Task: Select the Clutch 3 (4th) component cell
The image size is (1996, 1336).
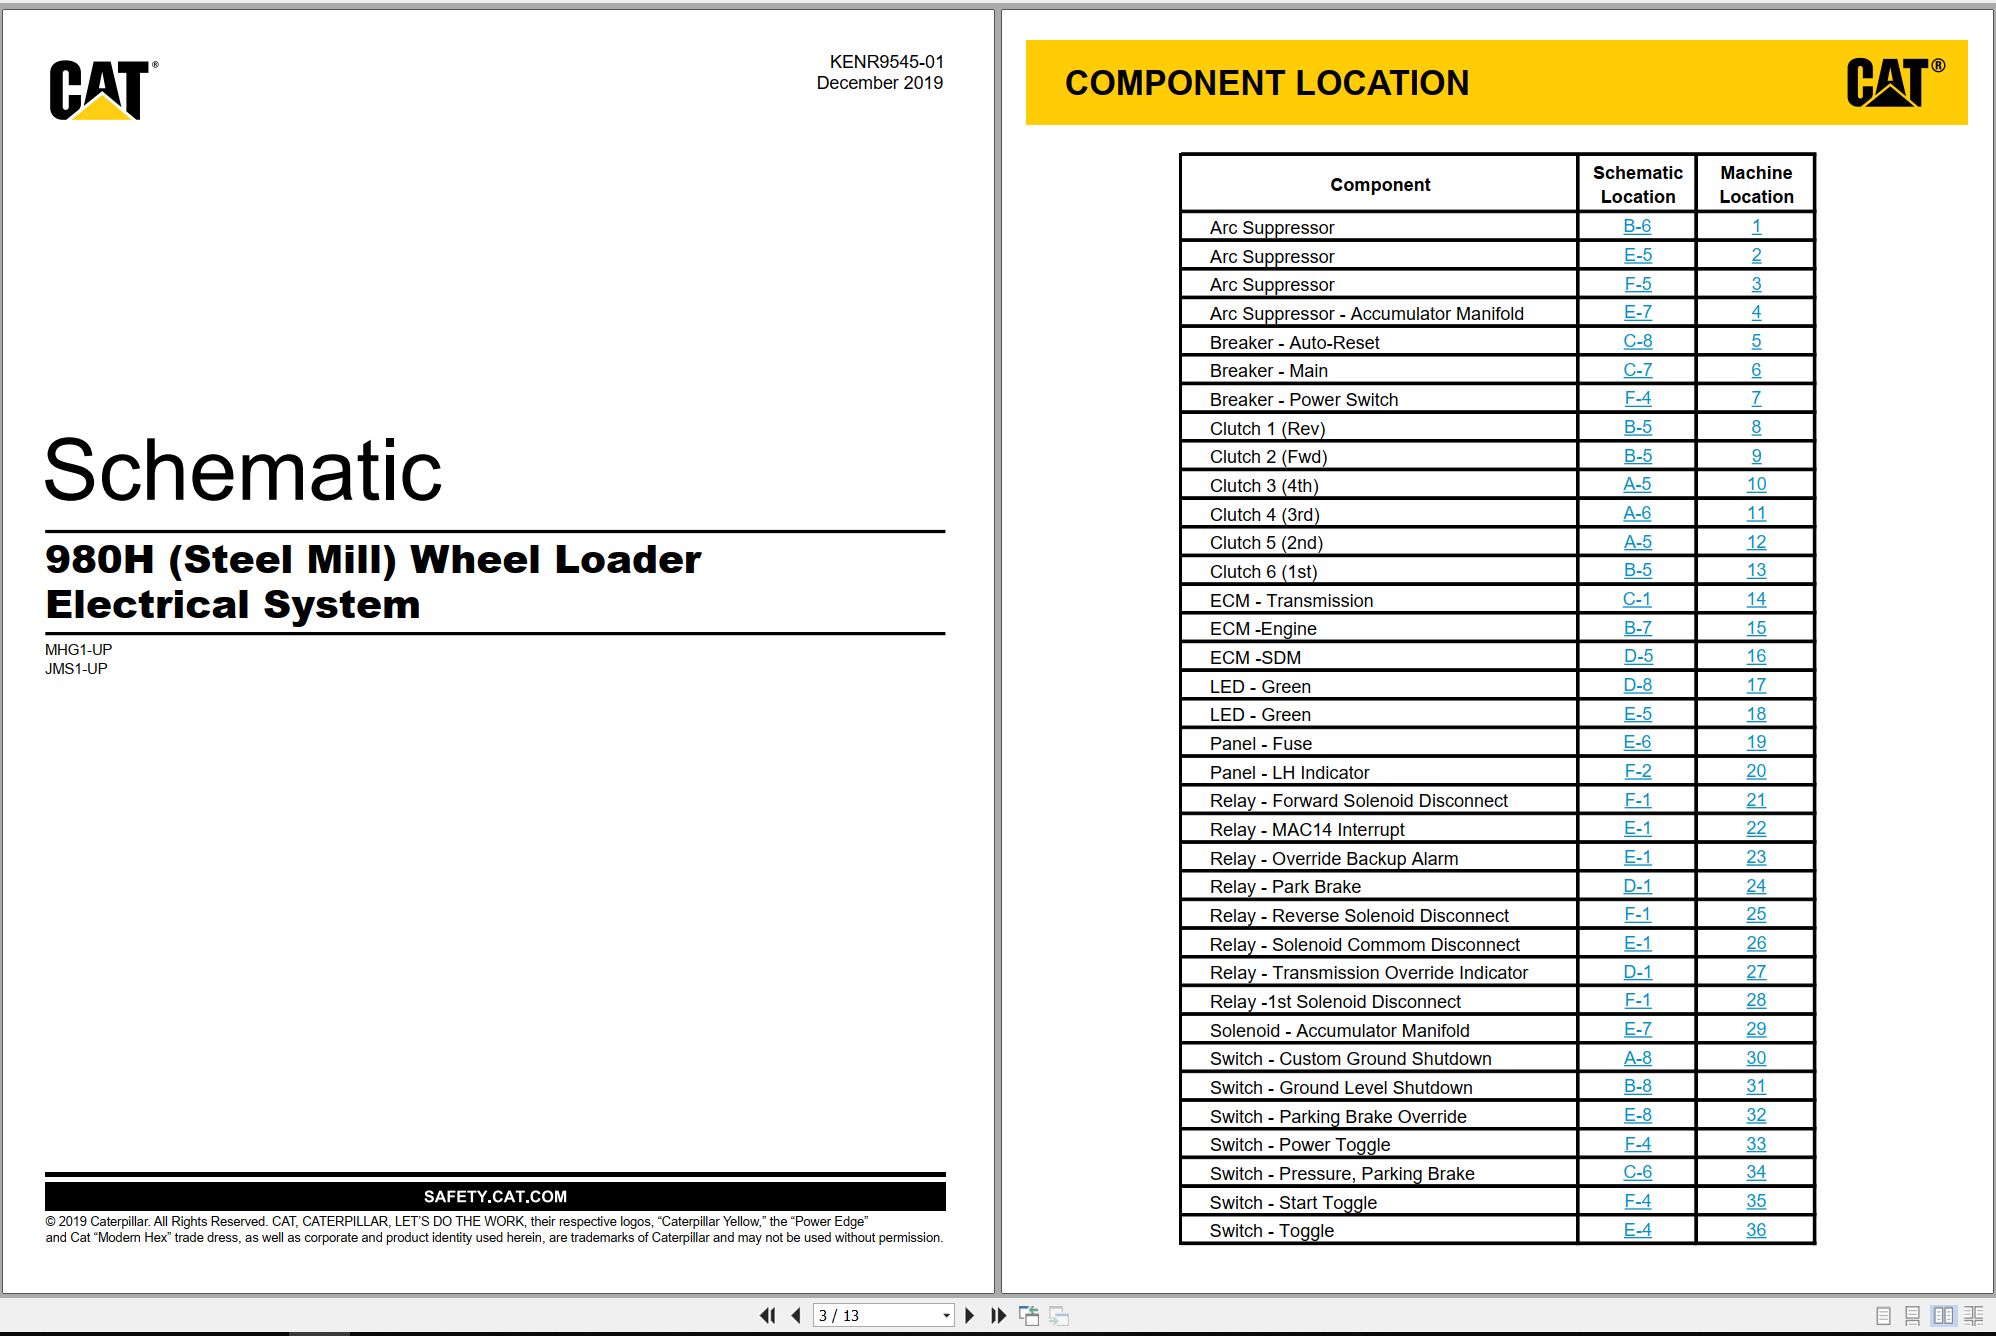Action: [x=1379, y=486]
